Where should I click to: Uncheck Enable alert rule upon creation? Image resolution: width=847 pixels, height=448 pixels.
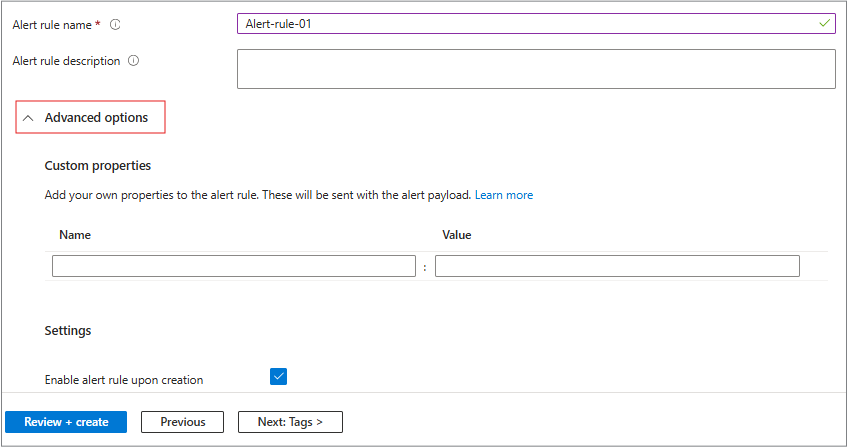[279, 377]
